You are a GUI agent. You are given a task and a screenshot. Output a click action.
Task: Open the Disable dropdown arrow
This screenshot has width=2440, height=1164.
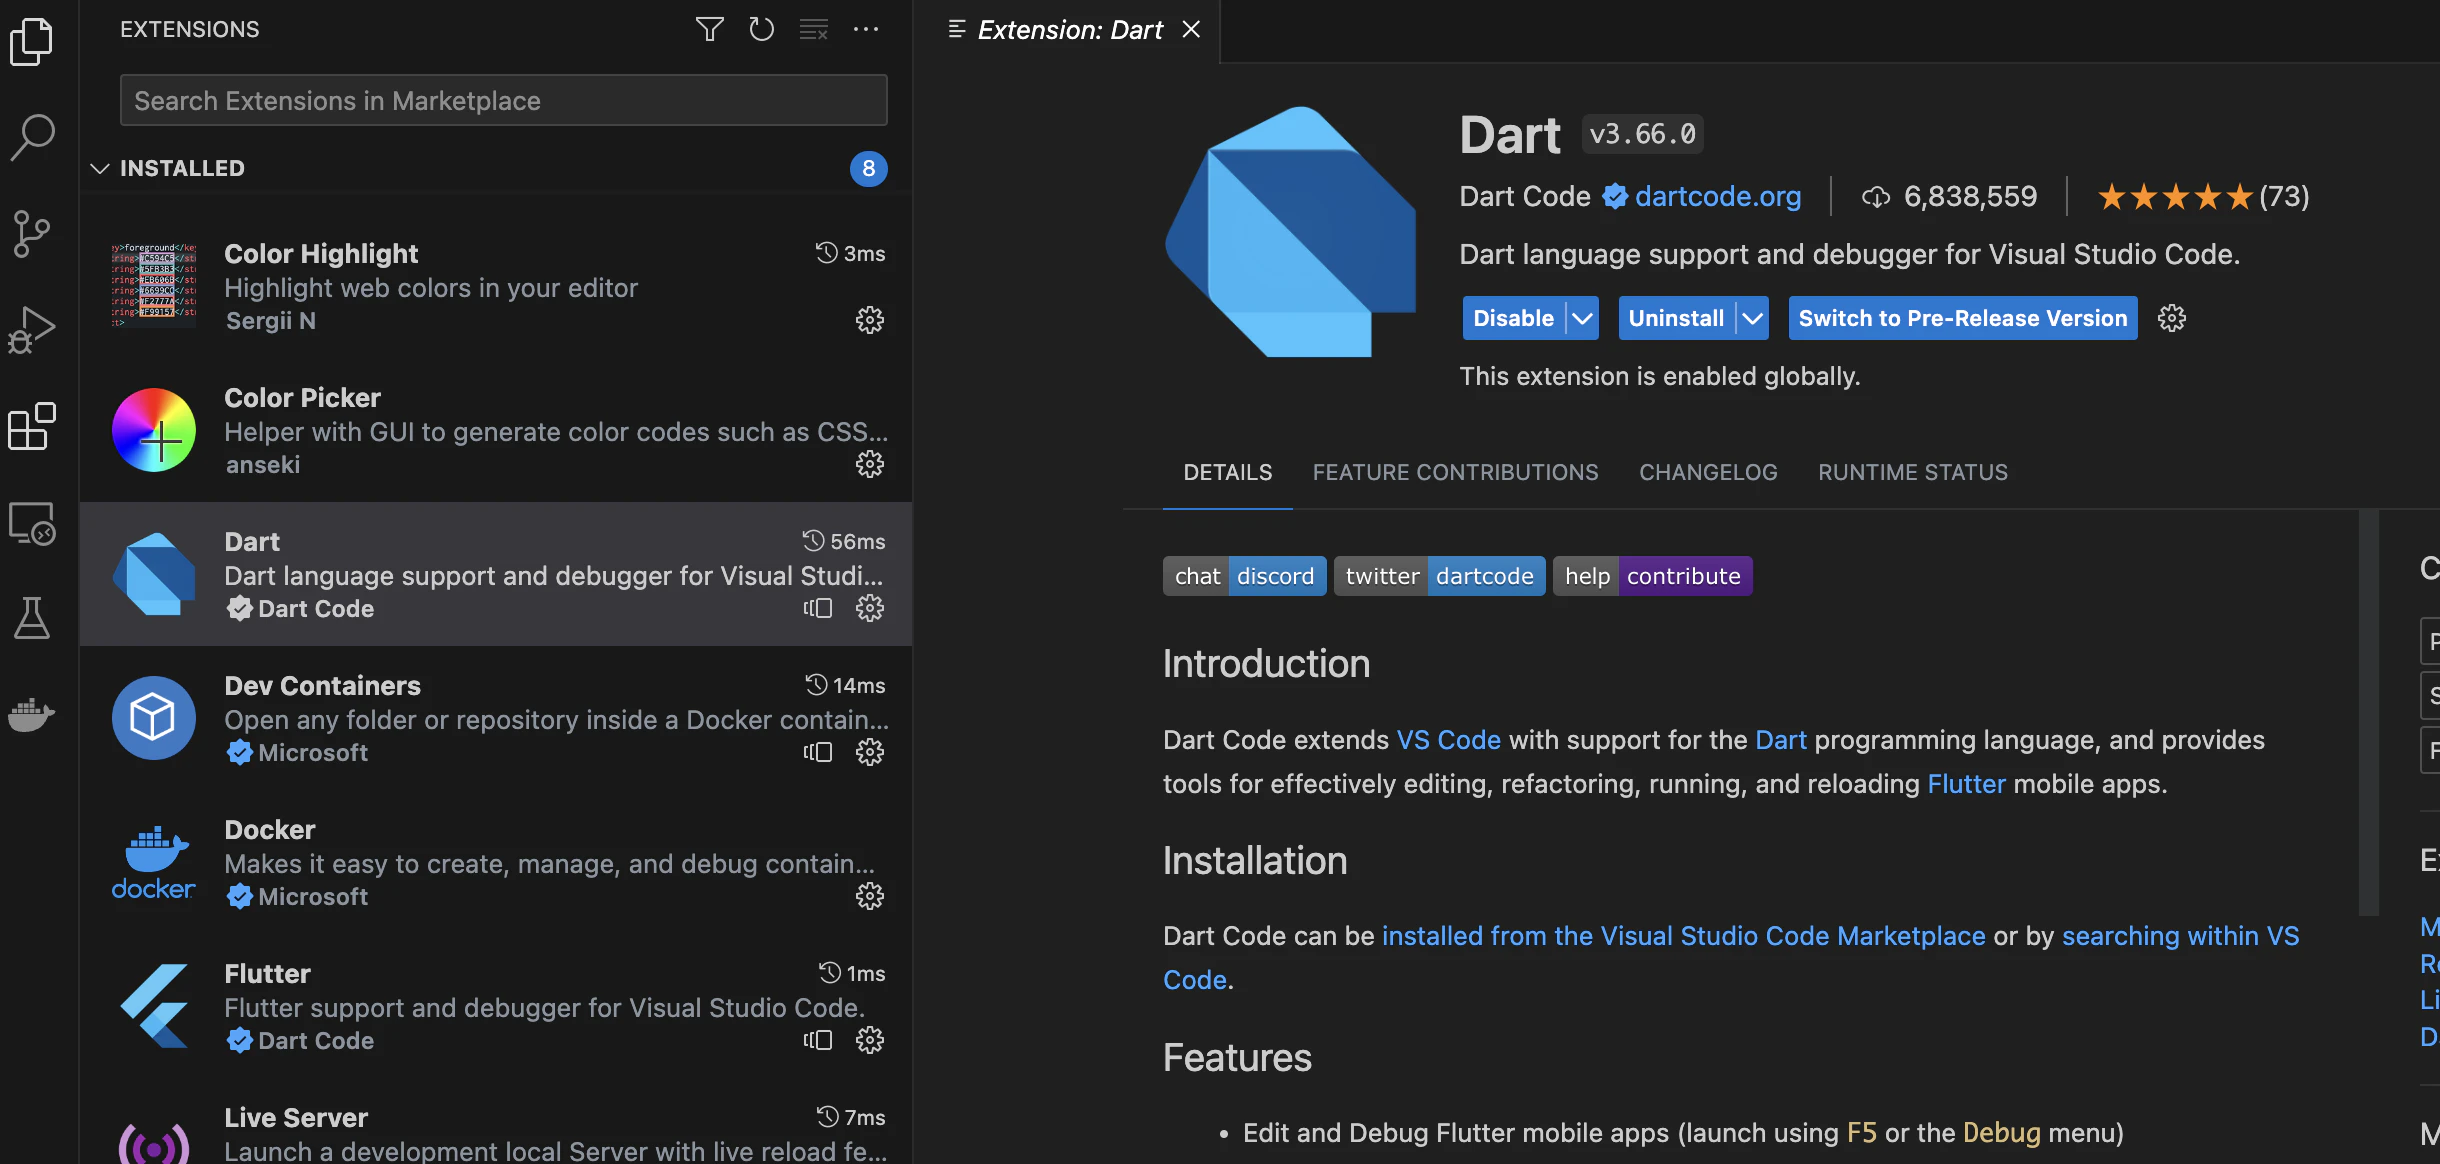click(x=1582, y=318)
